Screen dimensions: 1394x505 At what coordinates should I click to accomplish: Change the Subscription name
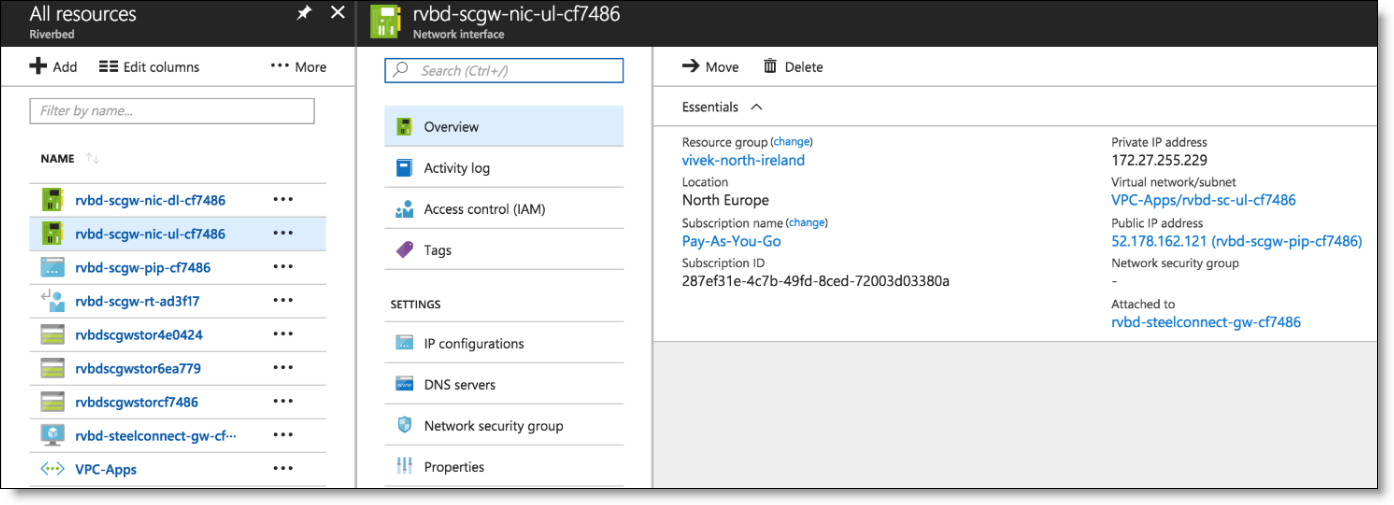click(808, 222)
